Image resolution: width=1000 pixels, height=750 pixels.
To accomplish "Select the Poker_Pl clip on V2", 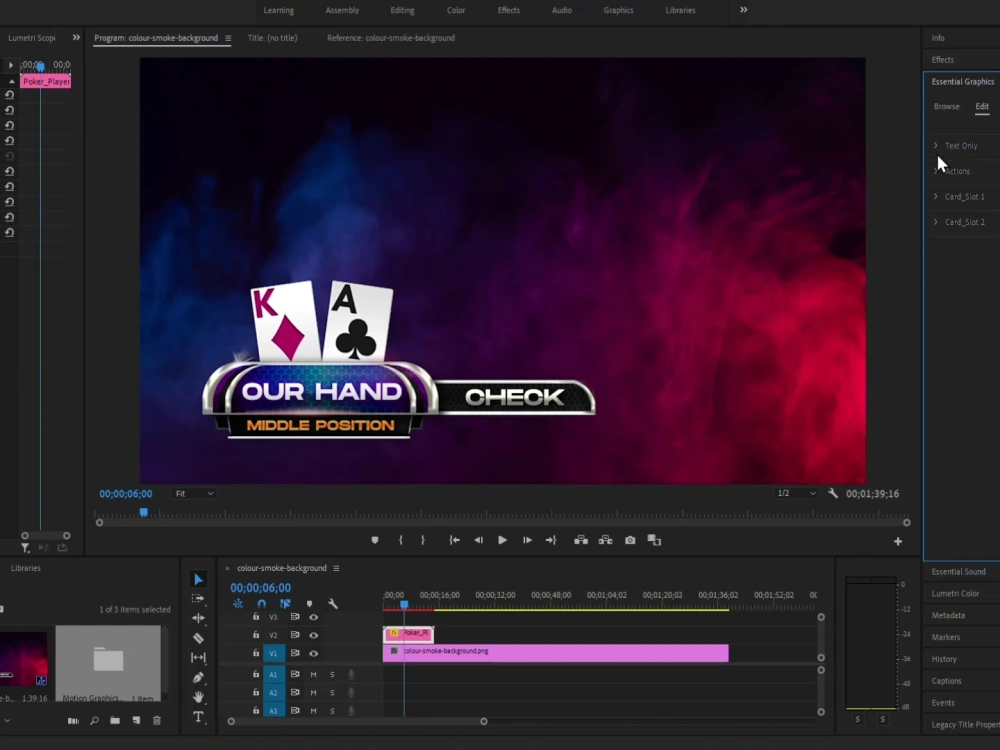I will coord(409,634).
